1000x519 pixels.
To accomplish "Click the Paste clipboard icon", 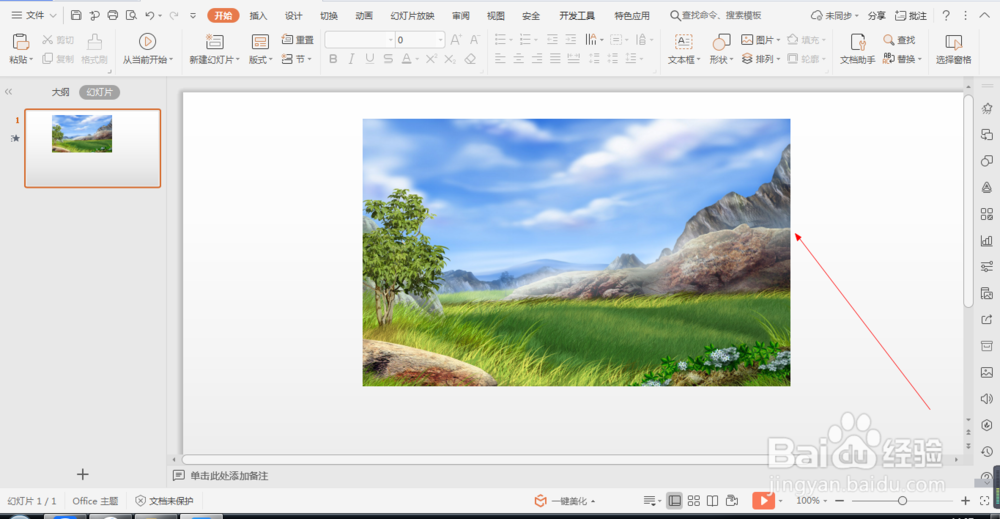I will [20, 42].
